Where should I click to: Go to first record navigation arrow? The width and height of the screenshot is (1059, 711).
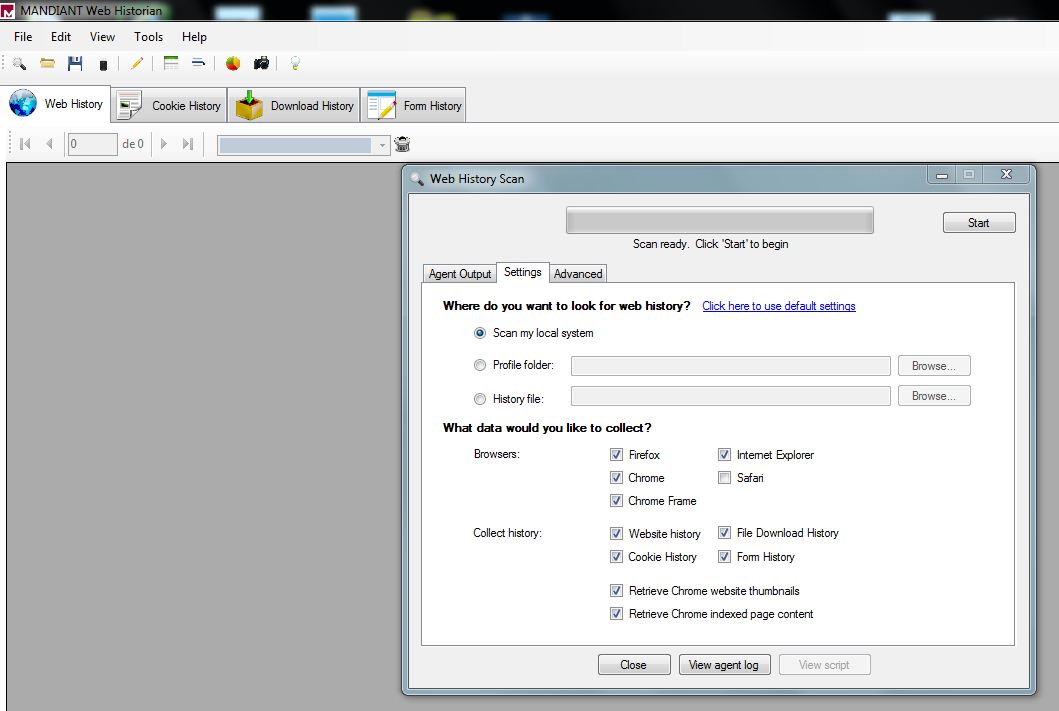click(x=26, y=144)
